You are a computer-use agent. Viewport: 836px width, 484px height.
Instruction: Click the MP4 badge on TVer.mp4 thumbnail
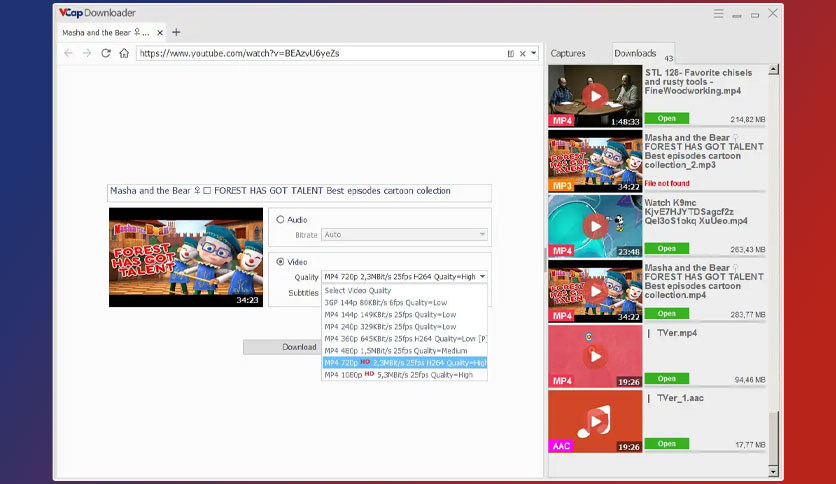561,381
